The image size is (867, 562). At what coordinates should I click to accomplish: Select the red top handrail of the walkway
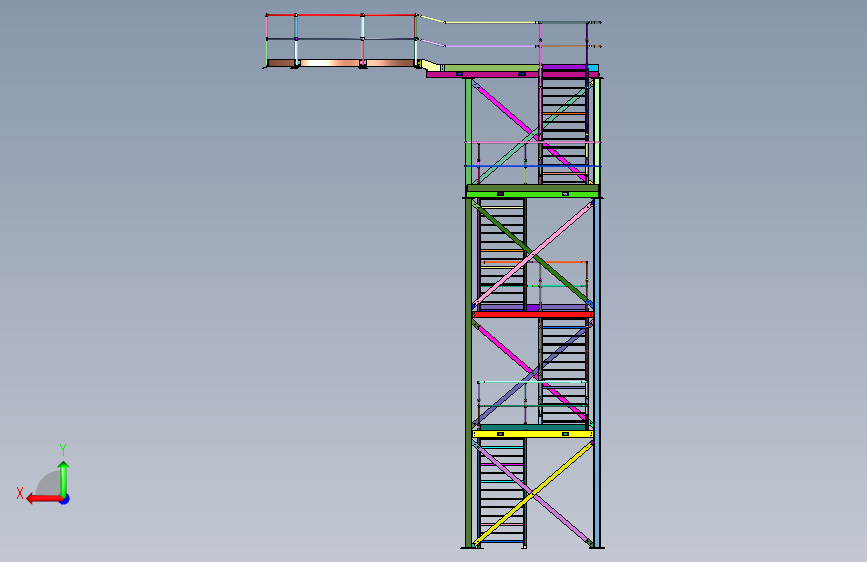tap(341, 15)
